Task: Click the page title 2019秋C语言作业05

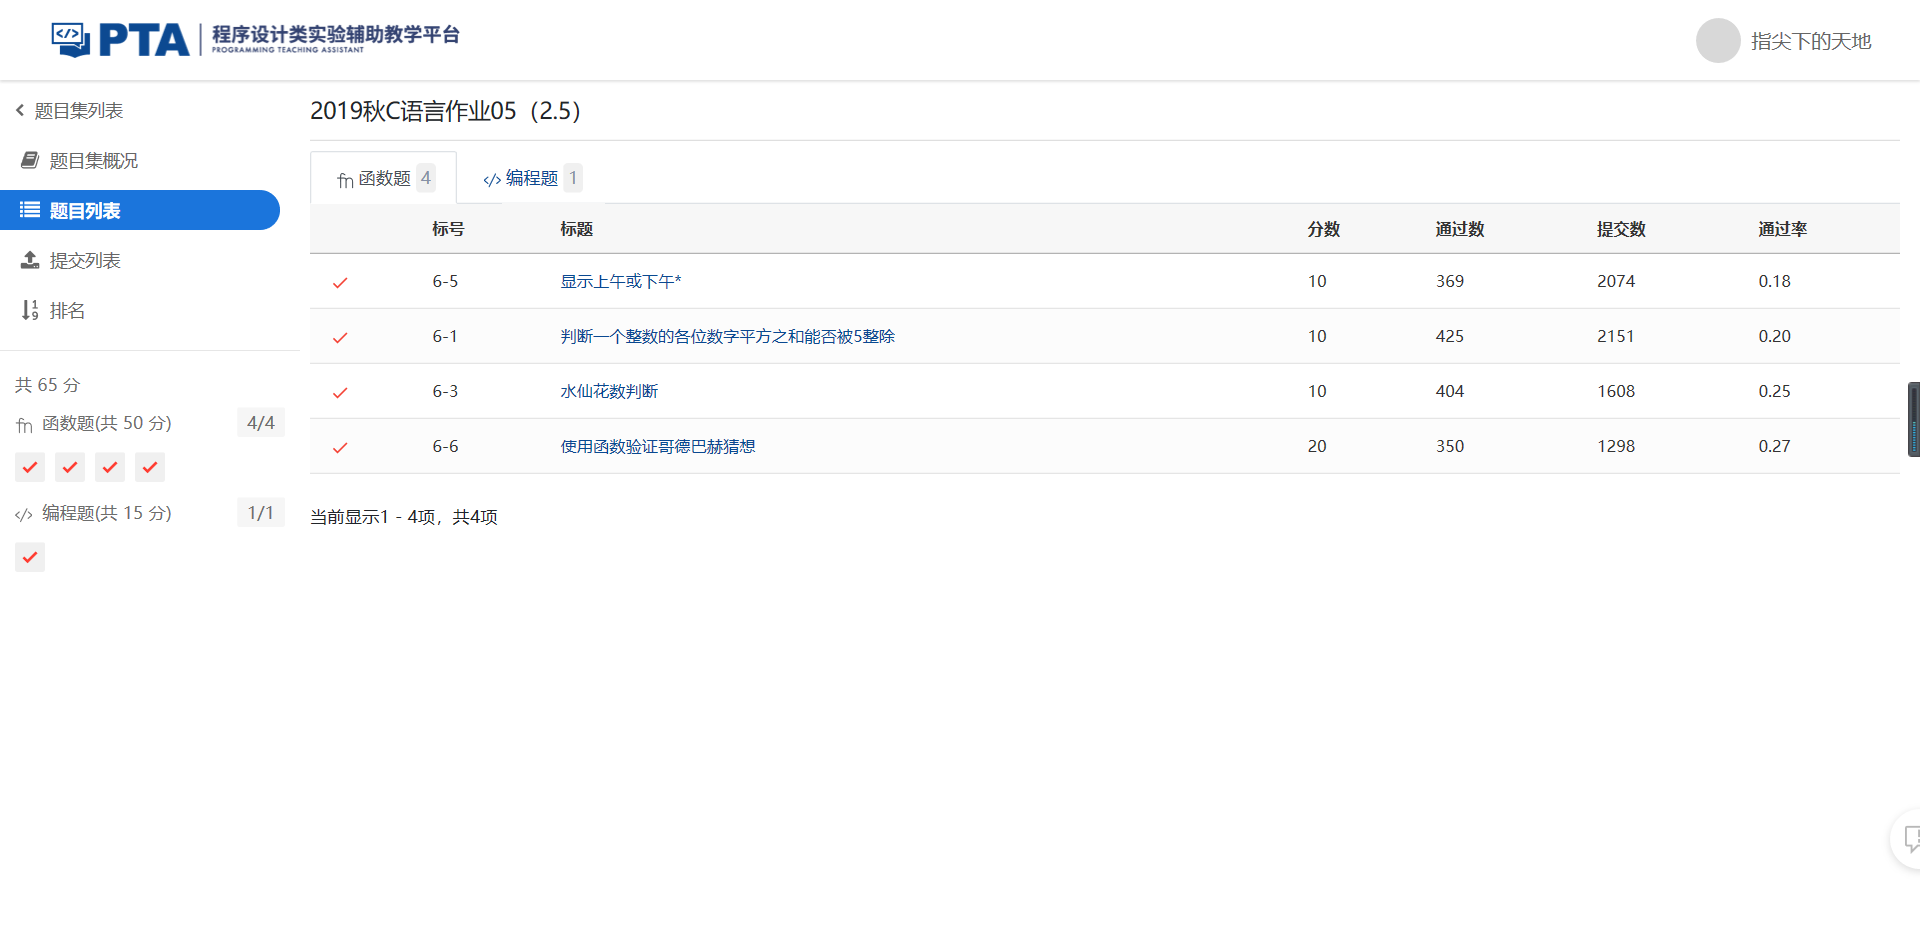Action: click(445, 110)
